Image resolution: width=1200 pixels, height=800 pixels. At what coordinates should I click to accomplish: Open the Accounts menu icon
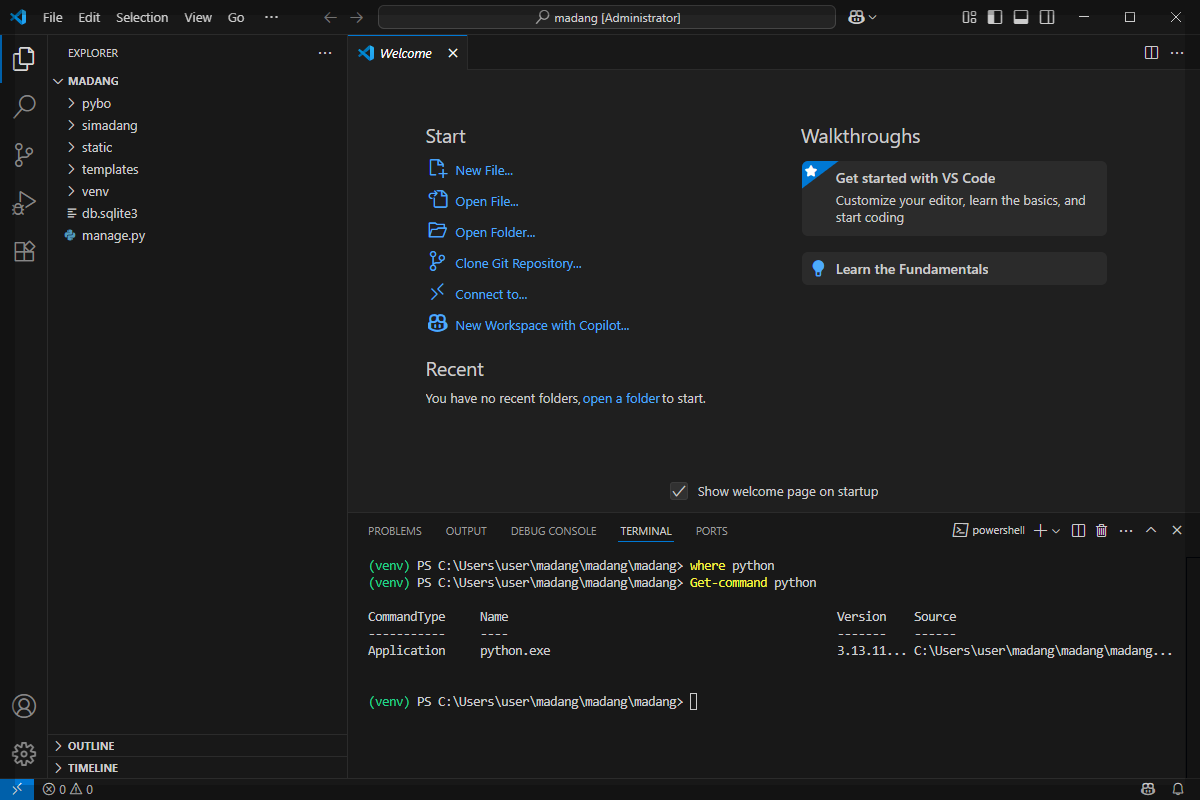[x=24, y=706]
